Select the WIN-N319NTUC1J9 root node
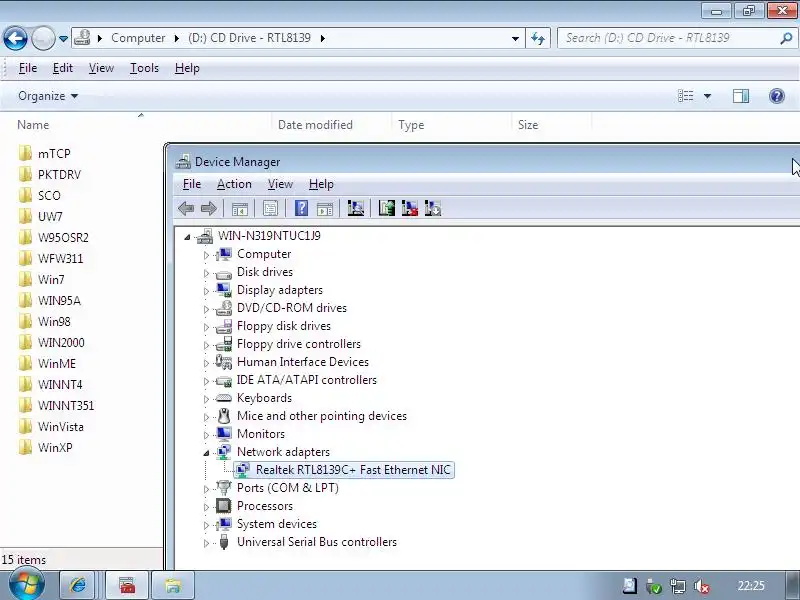The height and width of the screenshot is (600, 800). click(269, 236)
